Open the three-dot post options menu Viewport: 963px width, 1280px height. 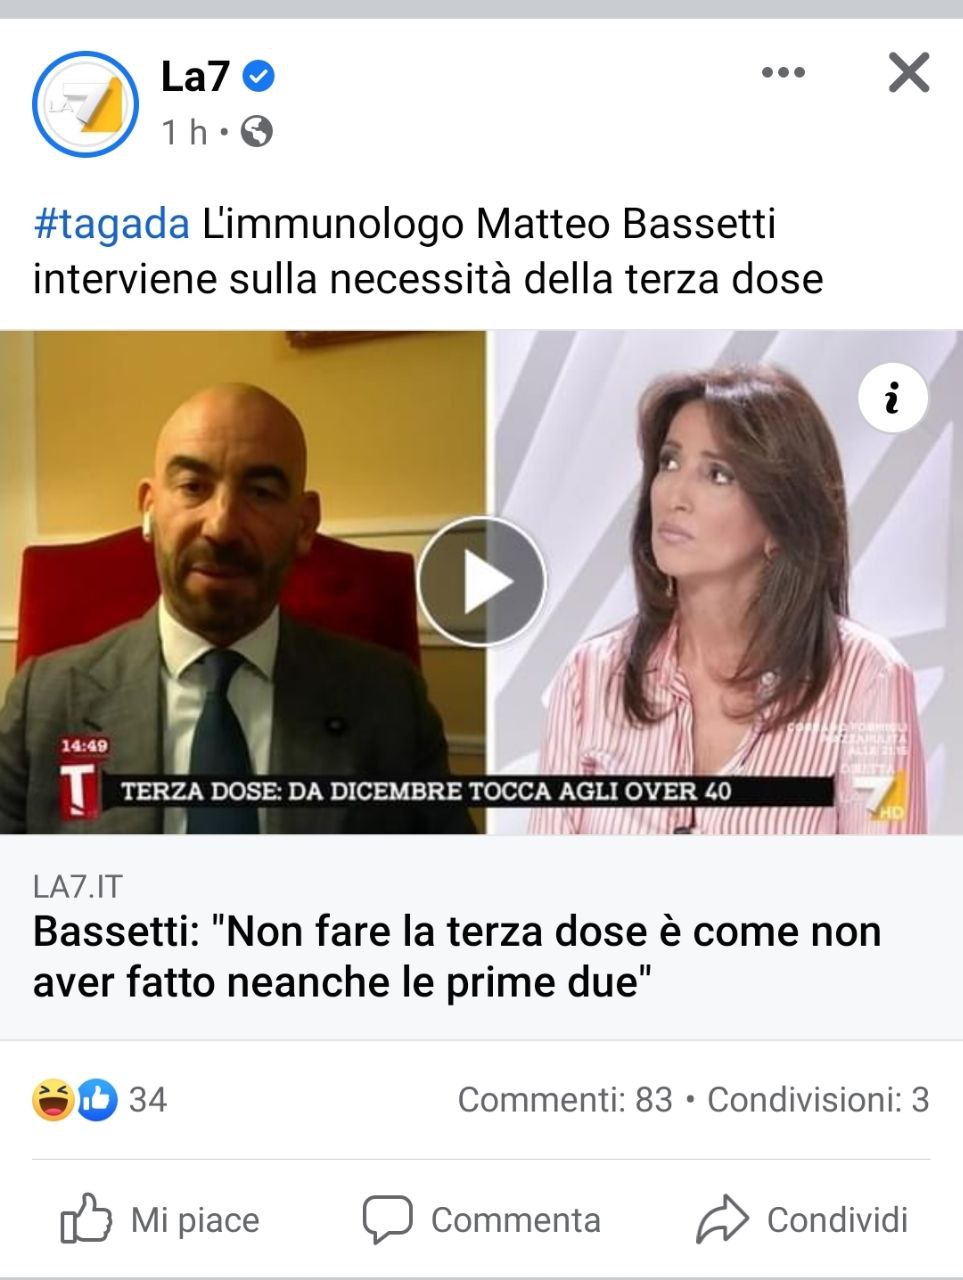click(x=783, y=72)
